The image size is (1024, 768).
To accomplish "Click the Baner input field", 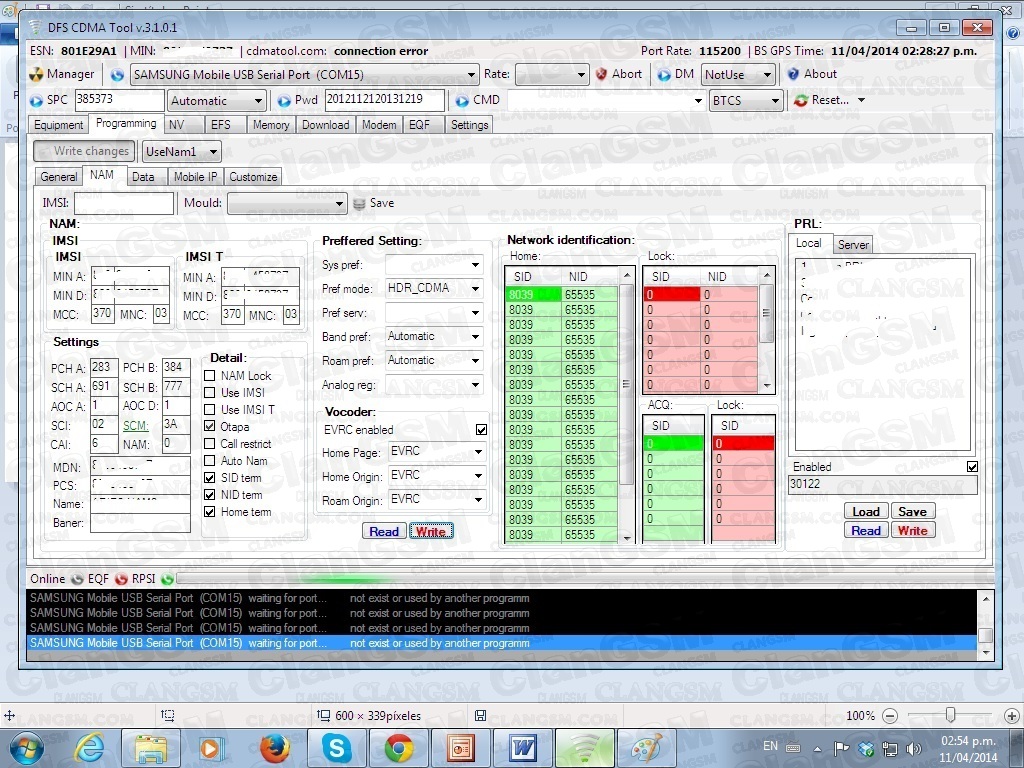I will coord(140,523).
